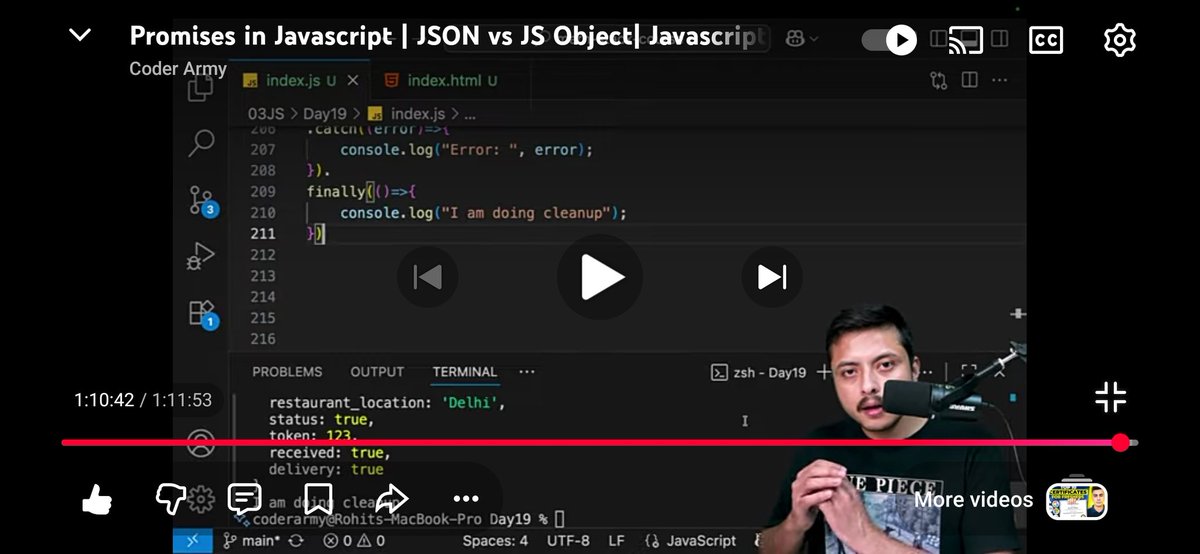This screenshot has height=554, width=1200.
Task: Click the 1:10:42 / 1:11:53 time display
Action: point(143,400)
